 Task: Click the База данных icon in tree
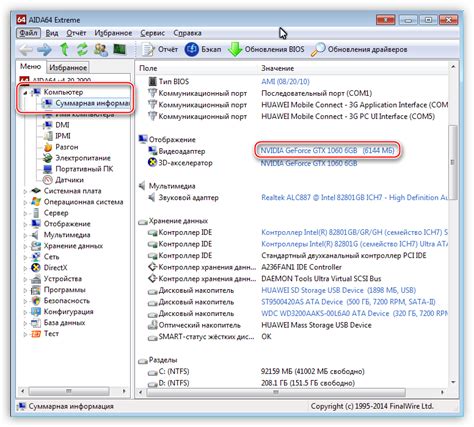click(36, 323)
